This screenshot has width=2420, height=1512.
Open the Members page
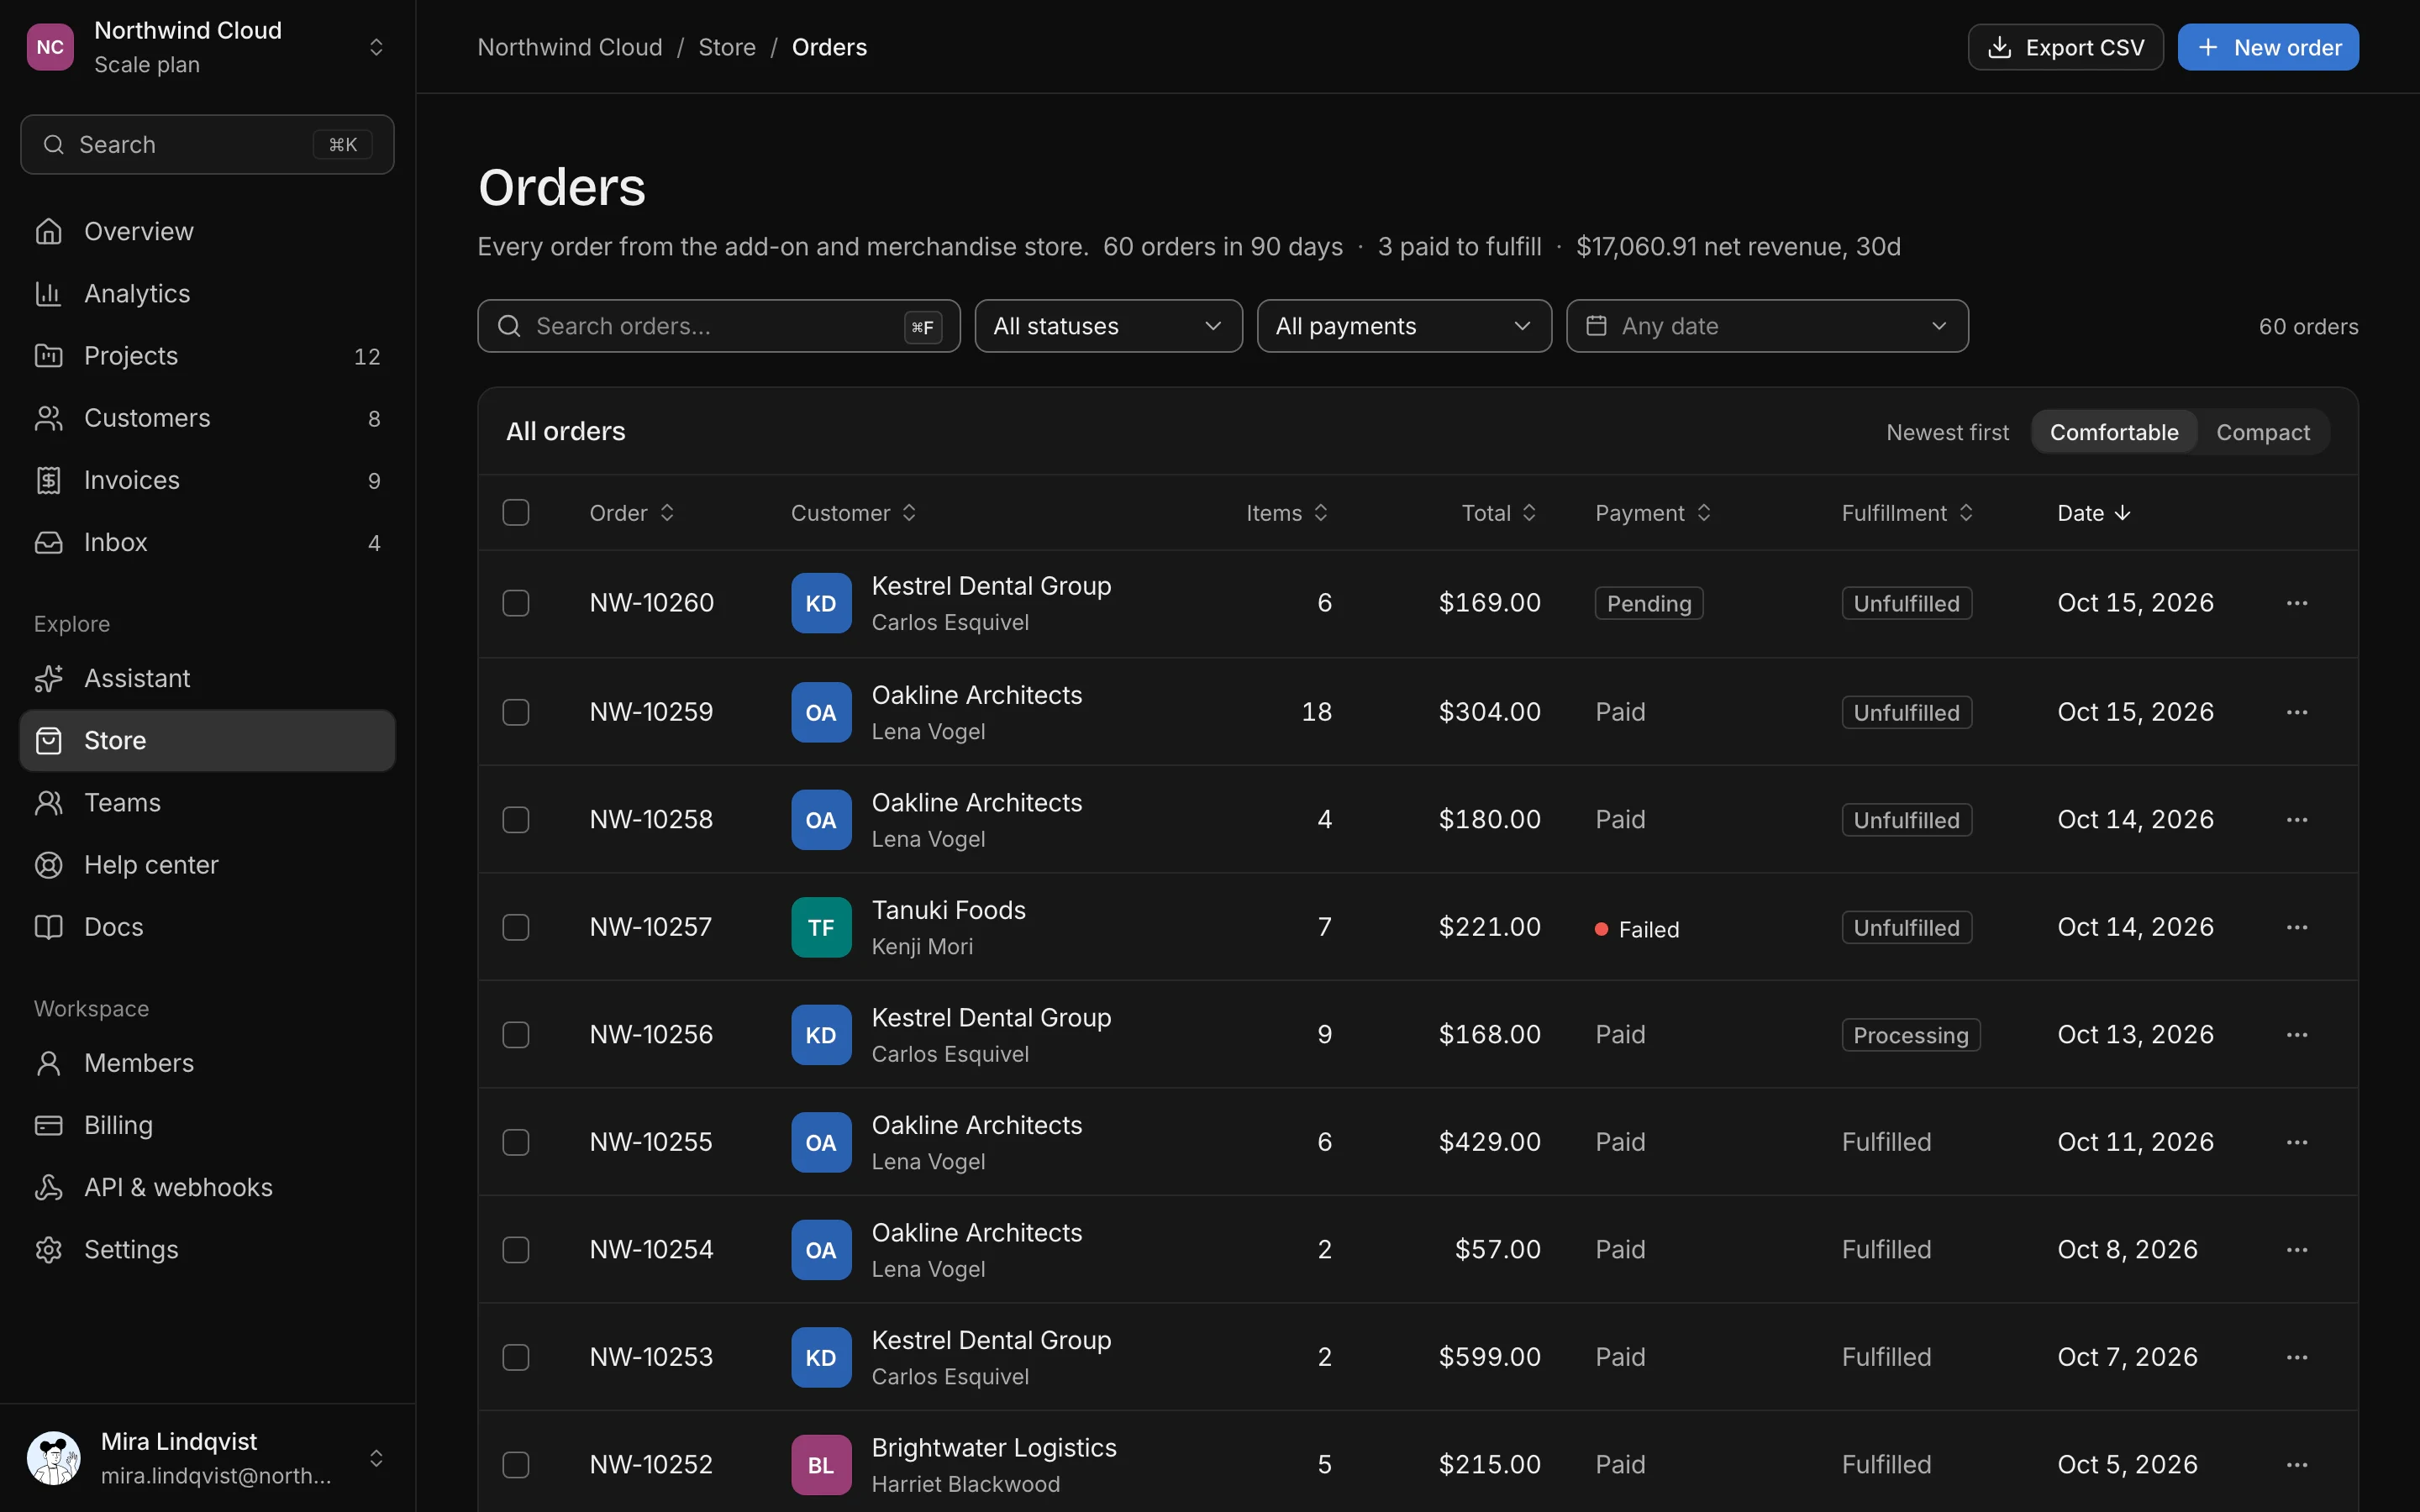click(x=207, y=1062)
